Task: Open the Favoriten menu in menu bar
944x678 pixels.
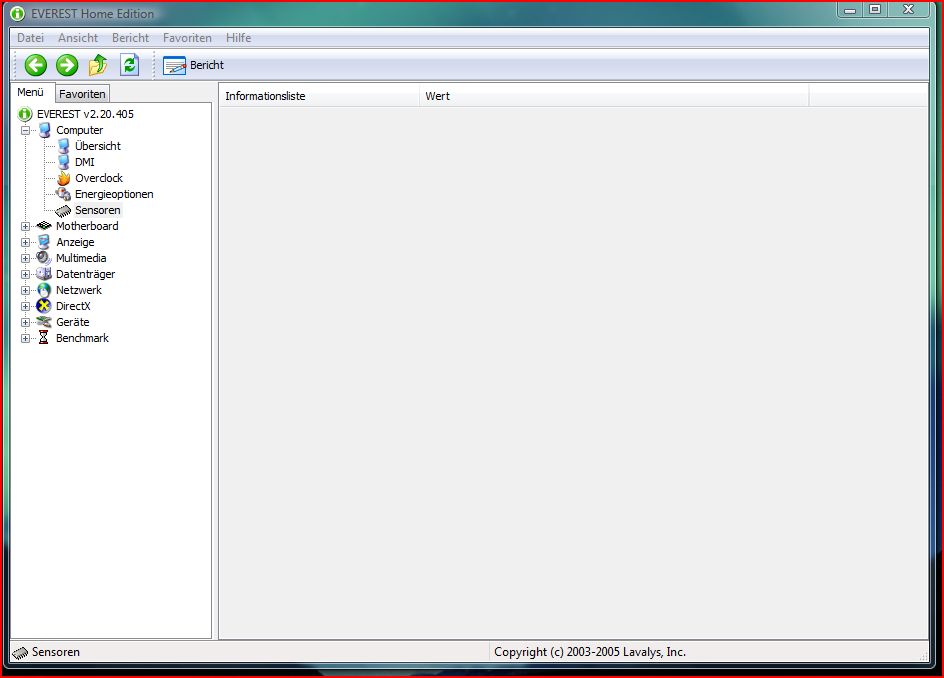Action: coord(187,37)
